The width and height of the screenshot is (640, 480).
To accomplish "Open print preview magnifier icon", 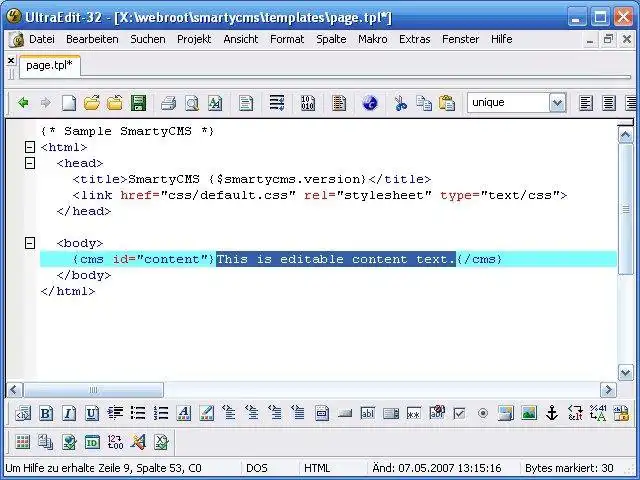I will coord(191,103).
